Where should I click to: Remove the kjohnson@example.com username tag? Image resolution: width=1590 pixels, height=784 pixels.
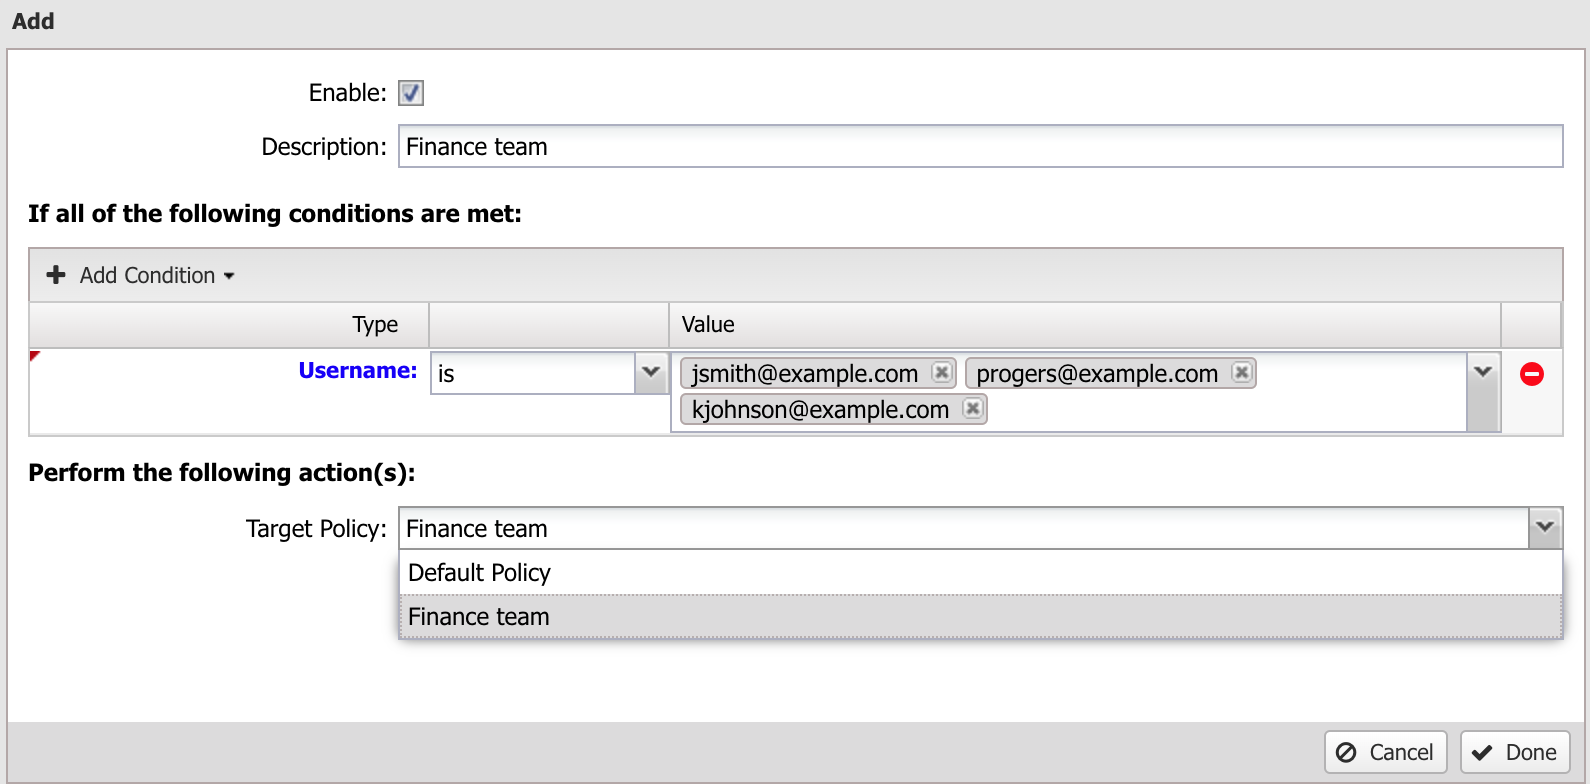[972, 408]
